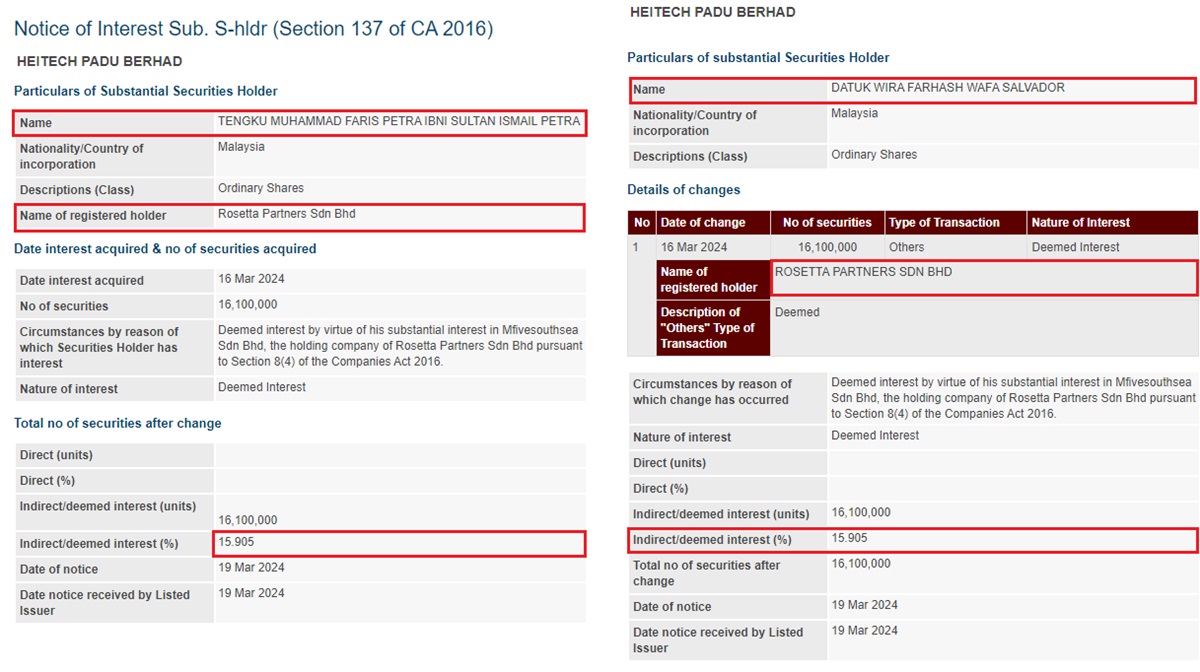1200x672 pixels.
Task: Click the Date interest acquired label
Action: pyautogui.click(x=82, y=281)
